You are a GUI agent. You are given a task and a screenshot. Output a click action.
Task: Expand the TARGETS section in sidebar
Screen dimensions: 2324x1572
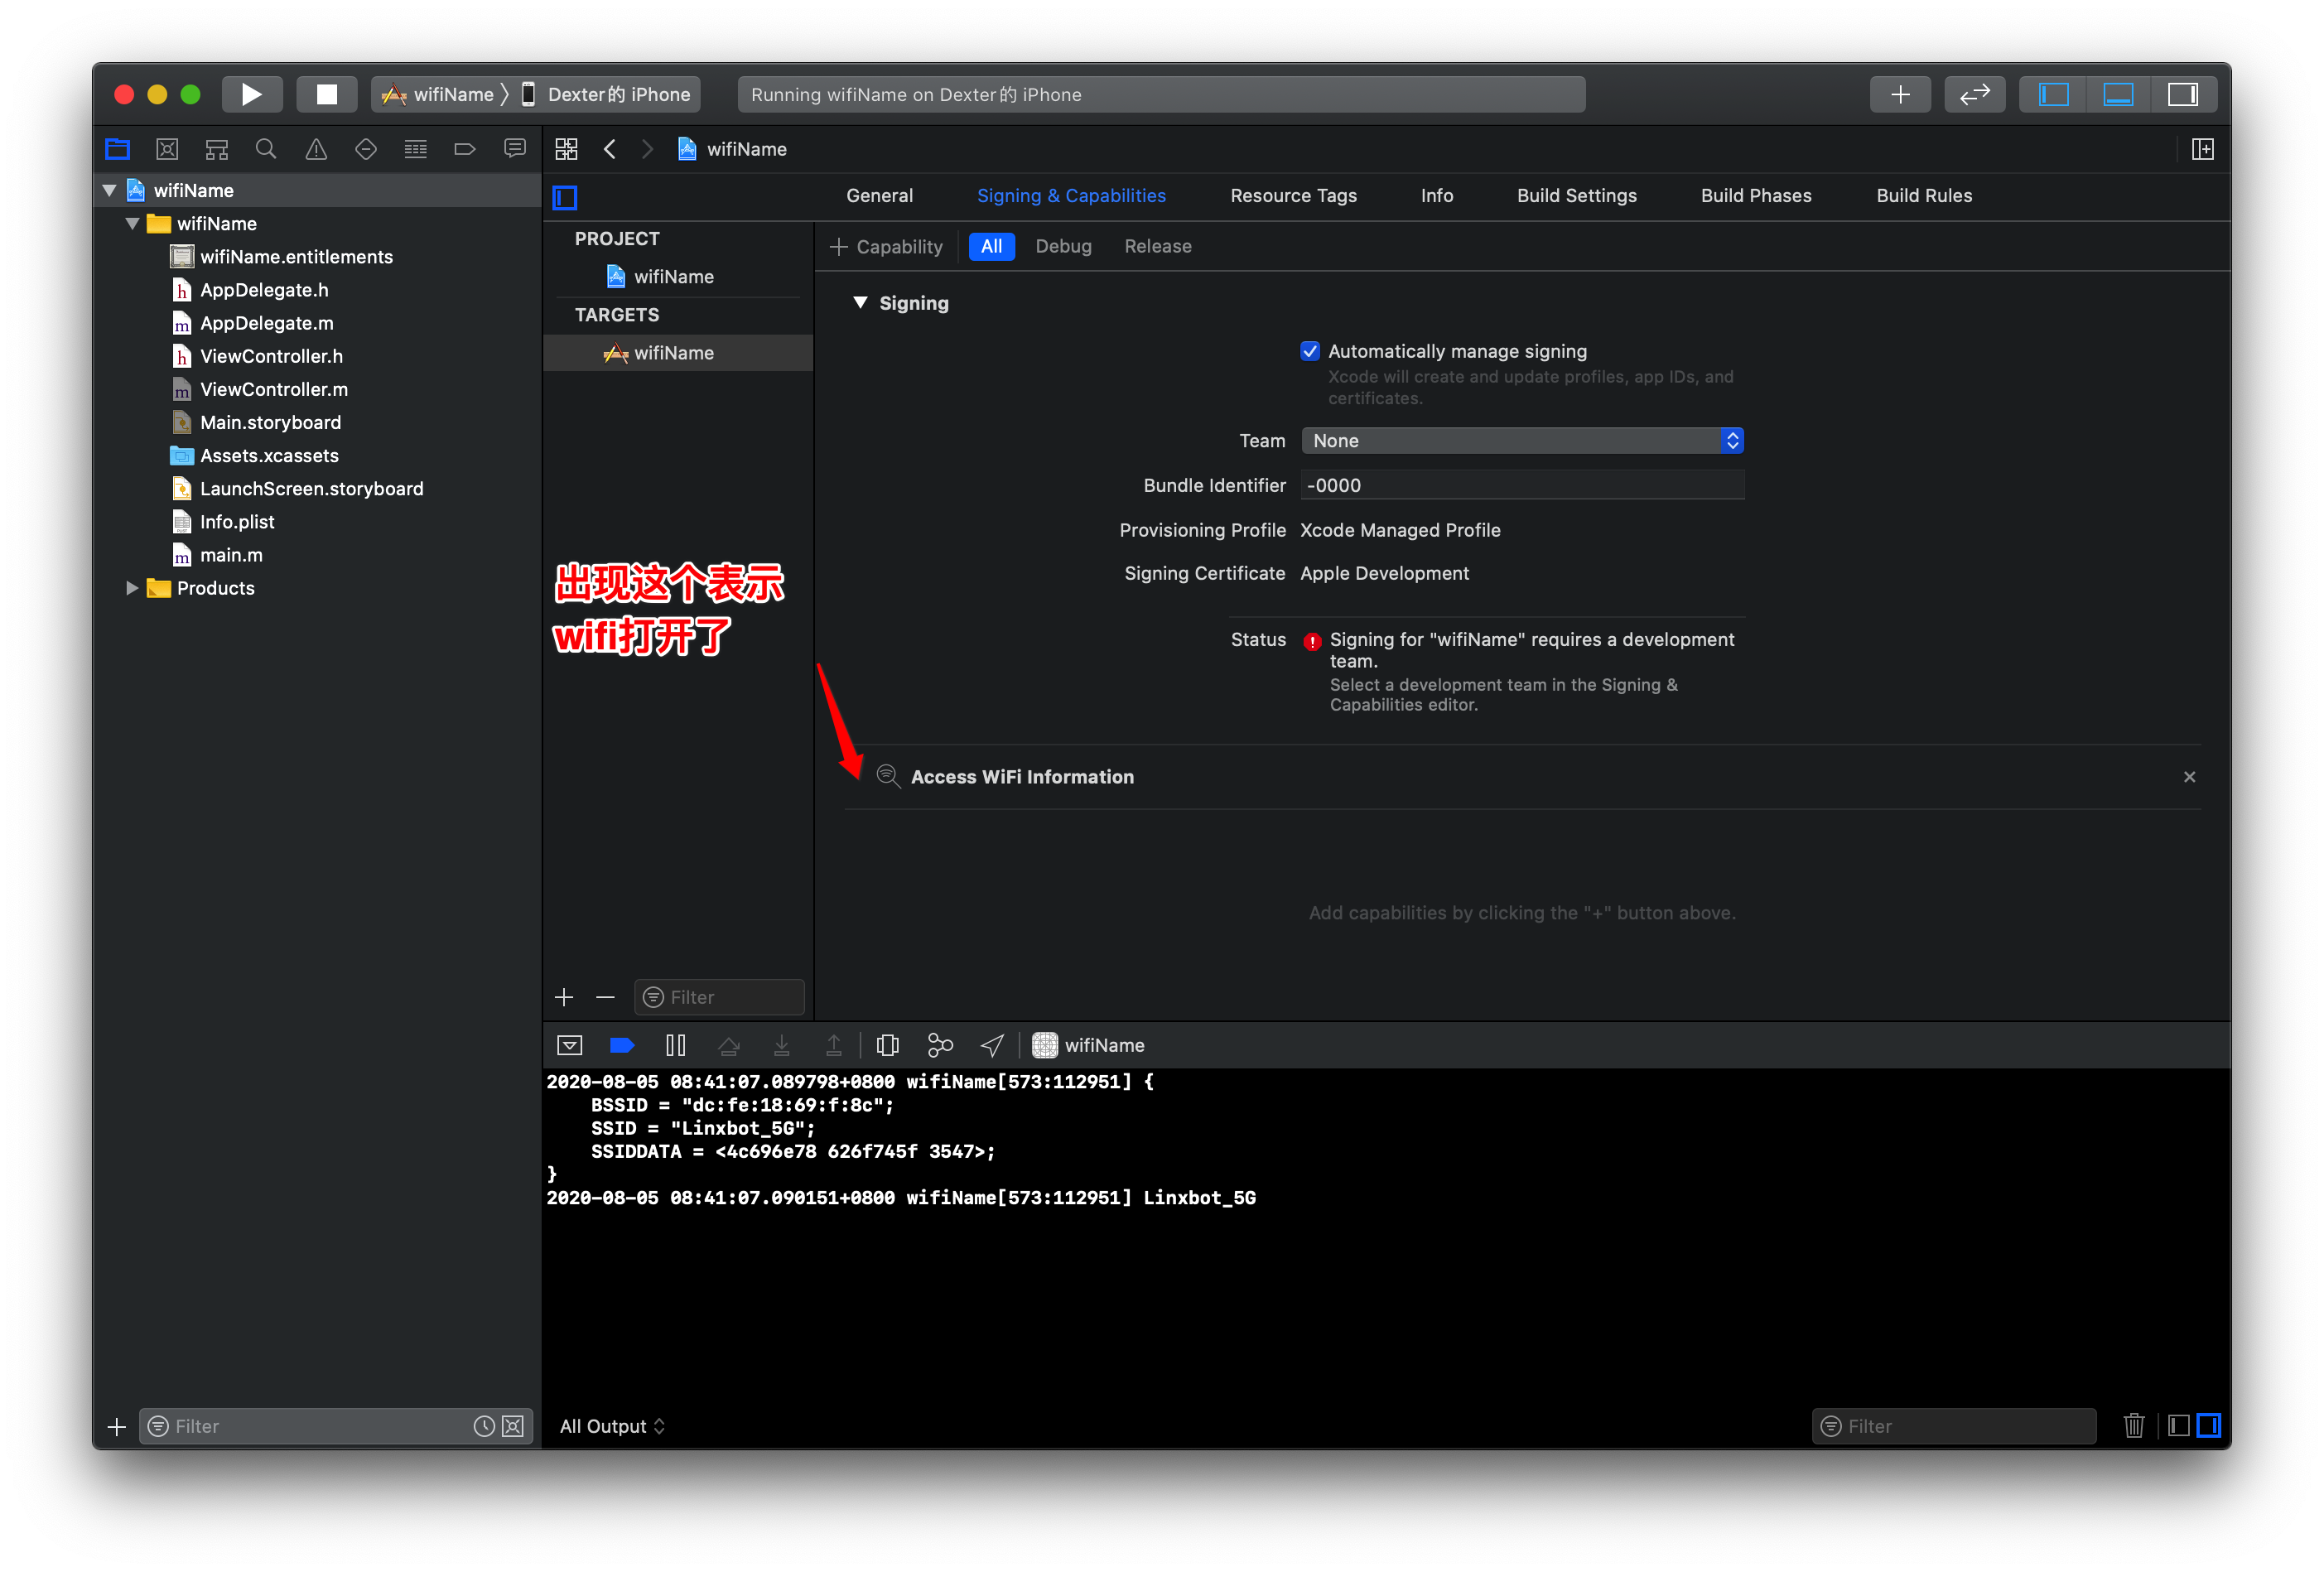[x=615, y=316]
